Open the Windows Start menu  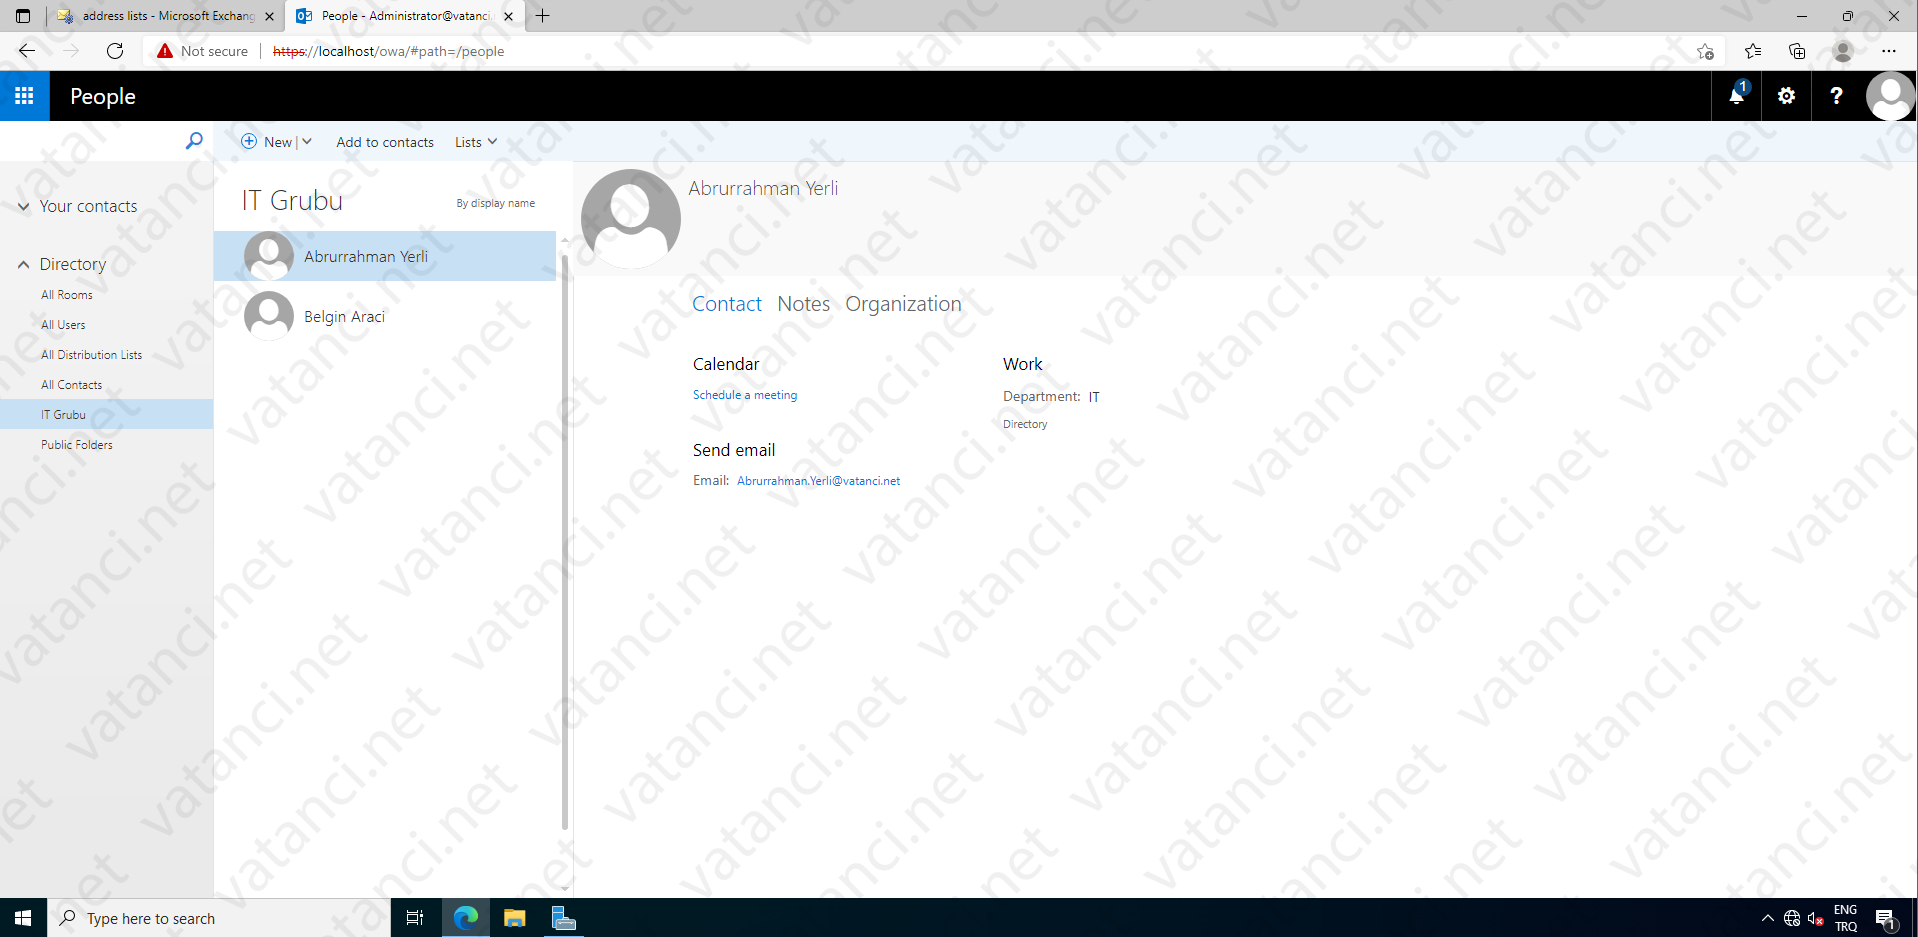coord(23,918)
